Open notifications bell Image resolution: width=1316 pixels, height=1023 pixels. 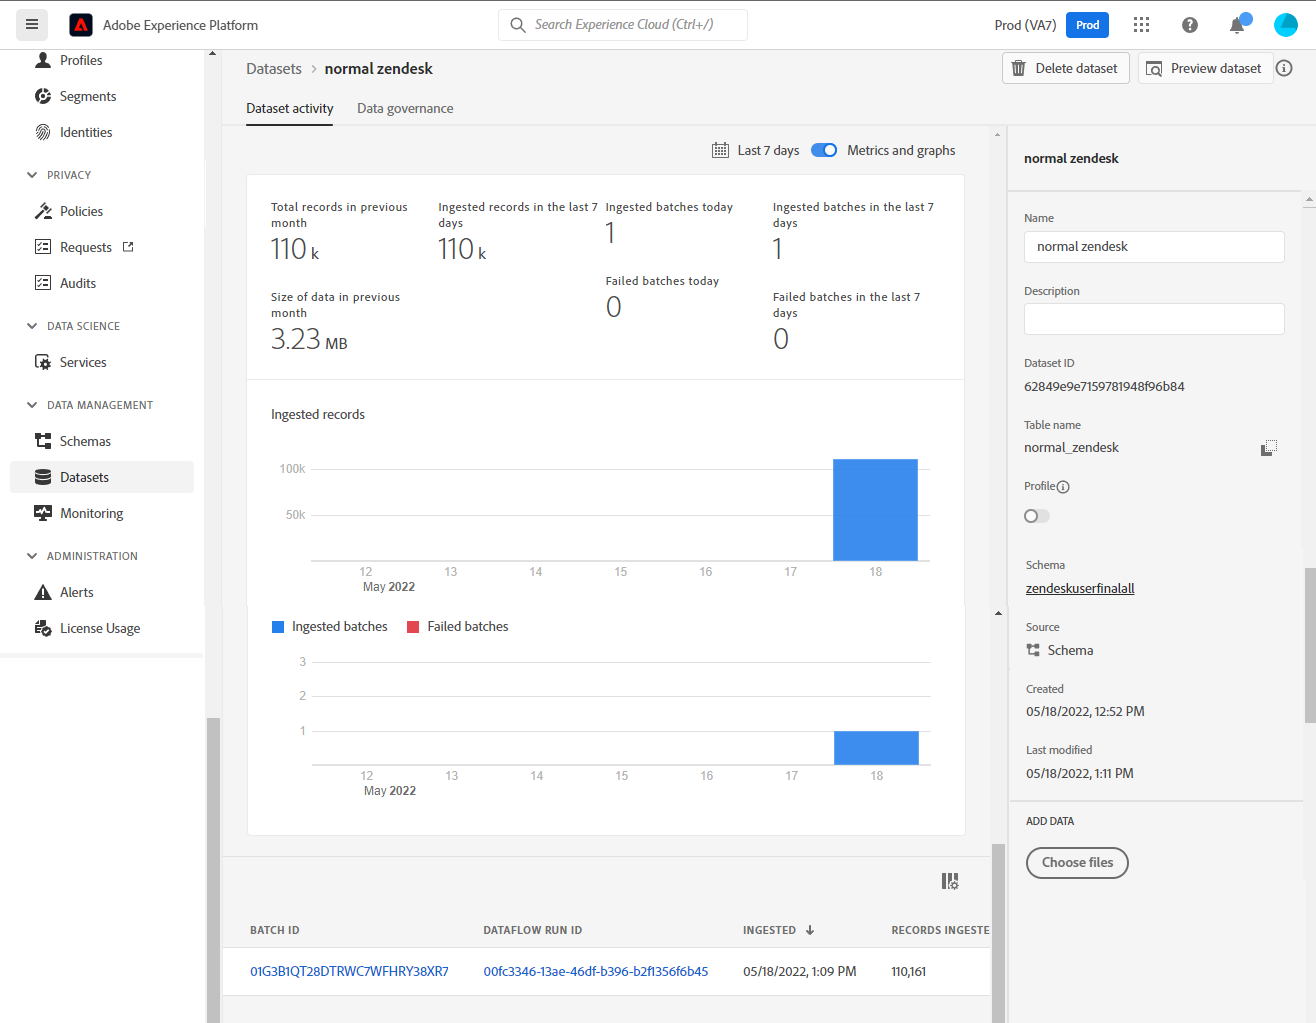tap(1238, 25)
